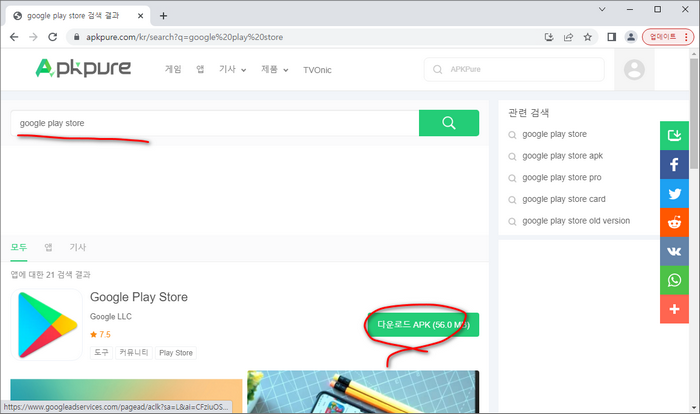Click the green search magnifier button
The width and height of the screenshot is (700, 414).
(449, 123)
